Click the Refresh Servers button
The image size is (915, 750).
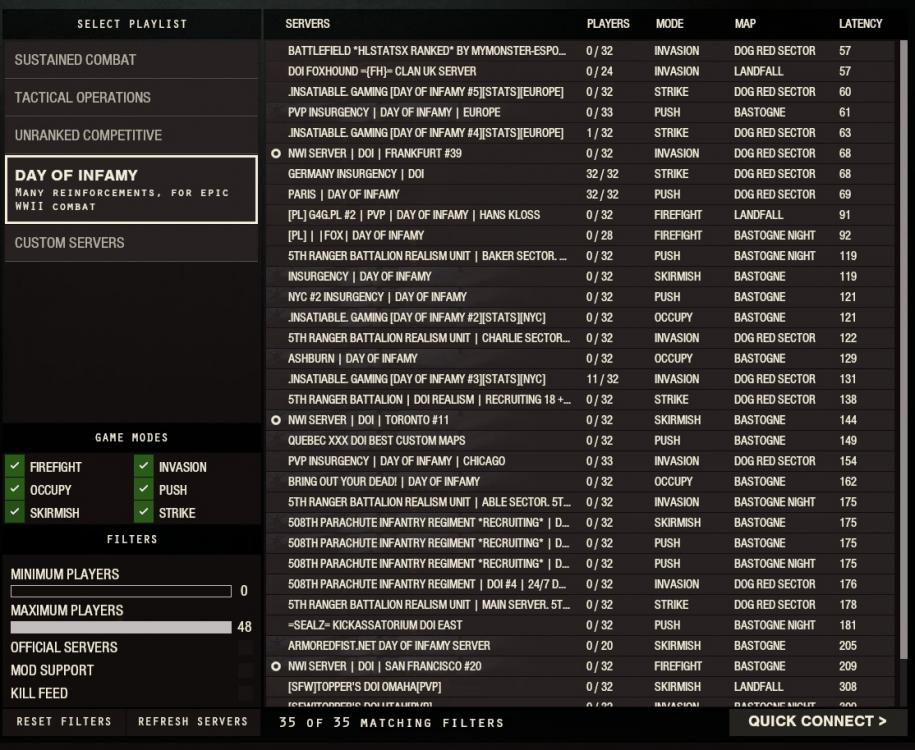(x=193, y=721)
